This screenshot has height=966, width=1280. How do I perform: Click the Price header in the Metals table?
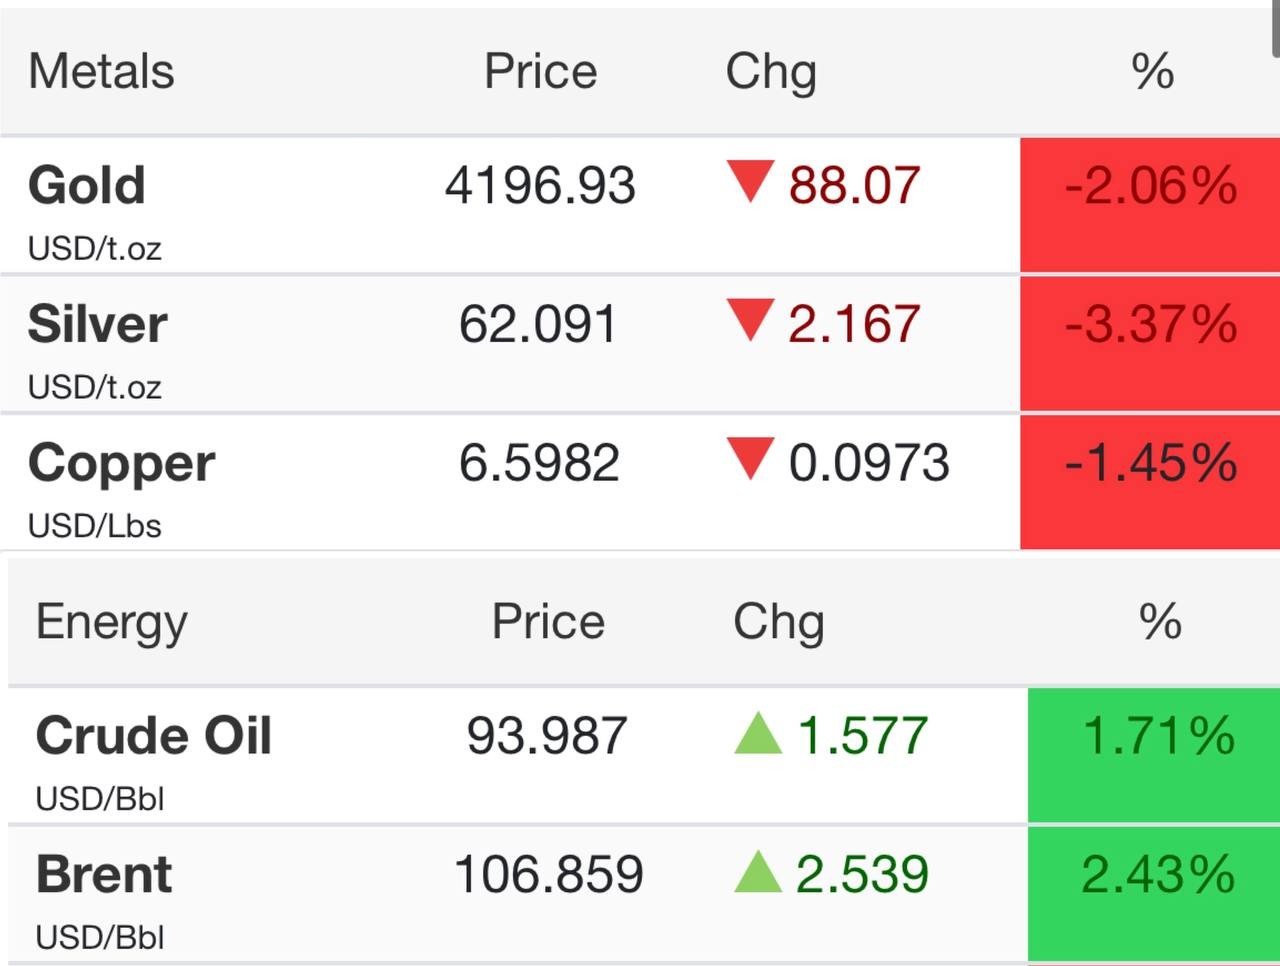(x=540, y=71)
